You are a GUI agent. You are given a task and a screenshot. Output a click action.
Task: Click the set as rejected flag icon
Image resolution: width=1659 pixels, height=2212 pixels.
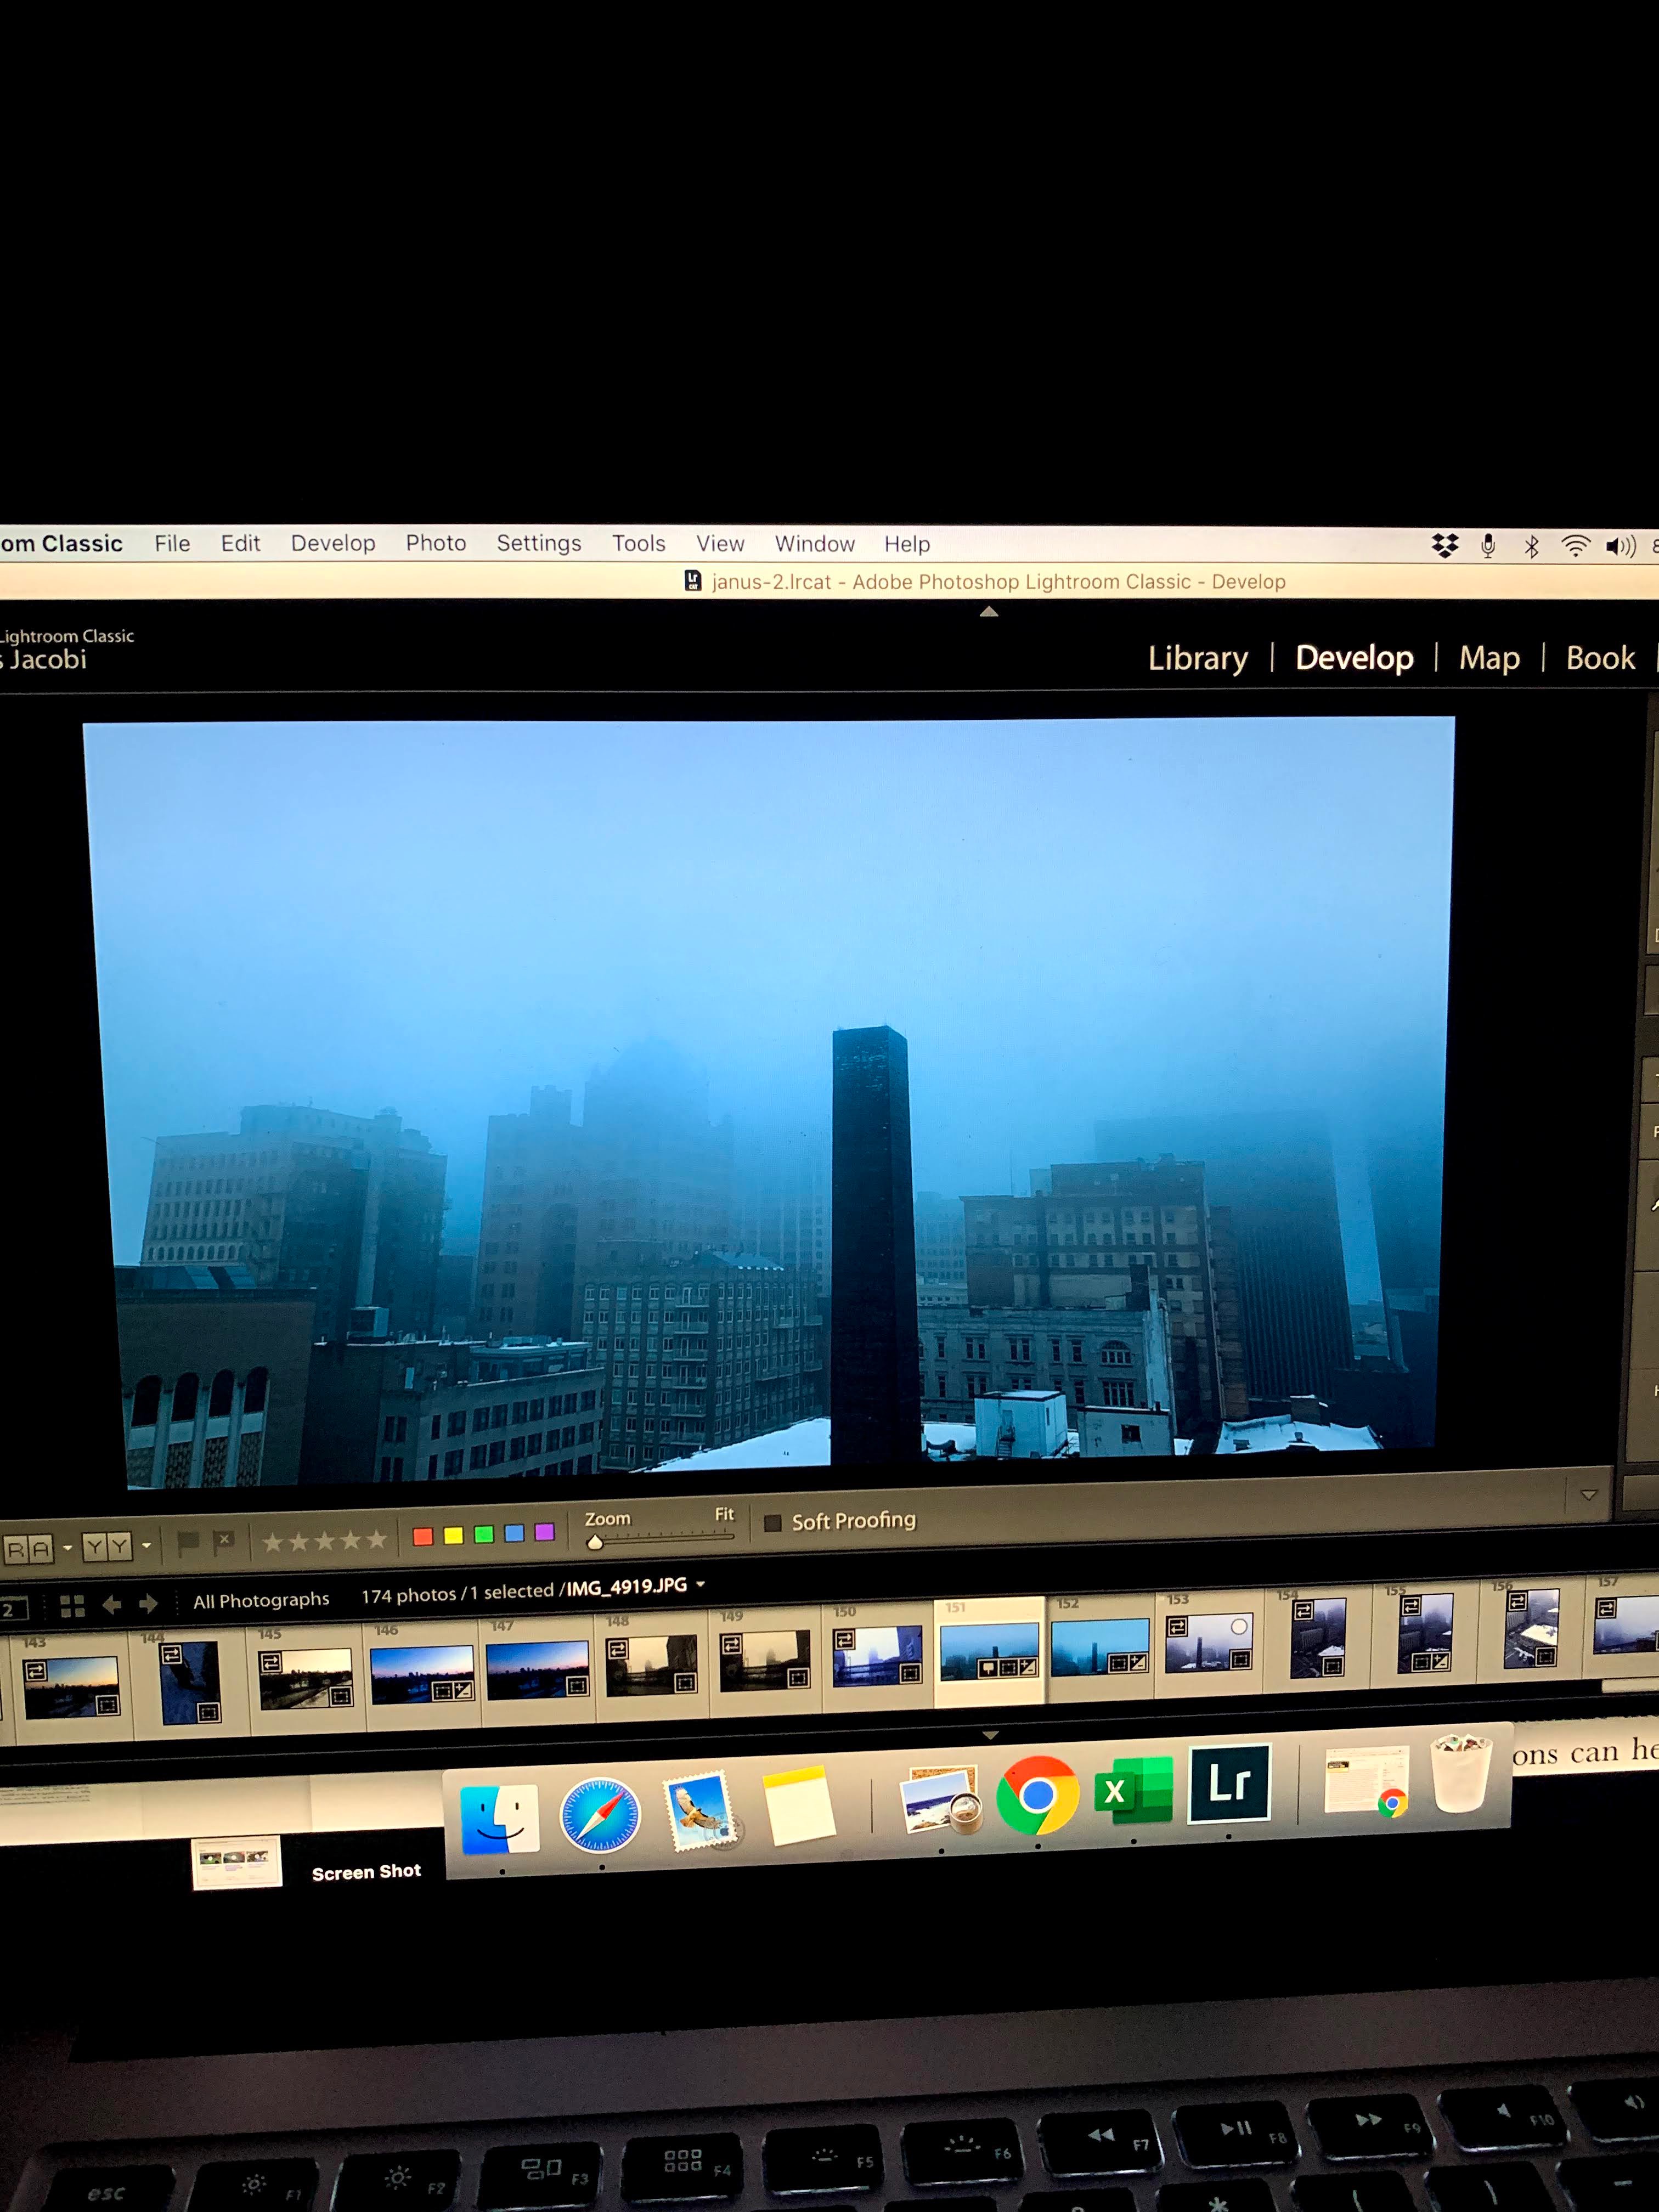point(225,1541)
